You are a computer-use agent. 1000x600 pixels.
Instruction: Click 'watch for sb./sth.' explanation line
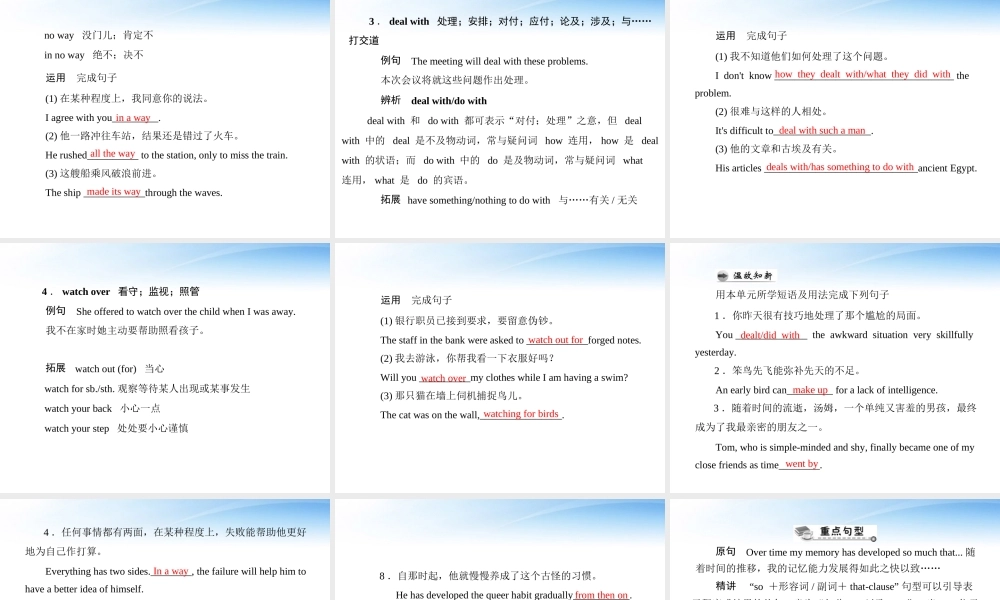147,389
